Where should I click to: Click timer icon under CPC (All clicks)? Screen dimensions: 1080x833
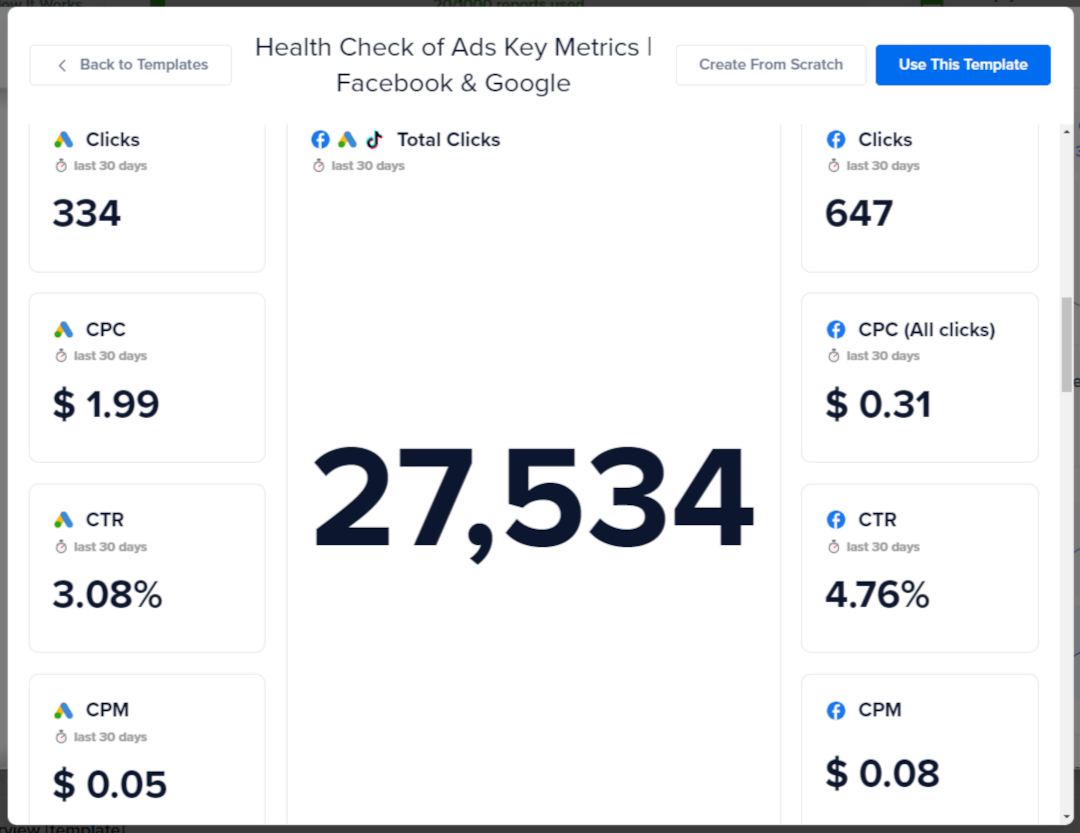[x=833, y=356]
